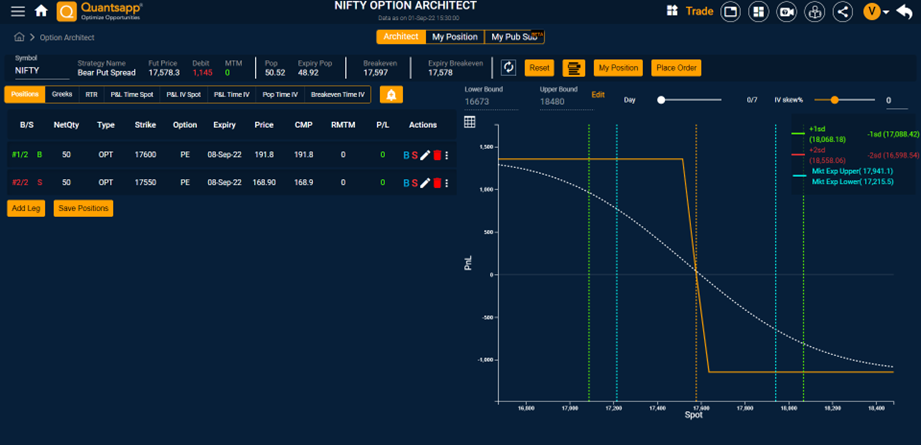
Task: Click the Day slider handle
Action: [661, 100]
